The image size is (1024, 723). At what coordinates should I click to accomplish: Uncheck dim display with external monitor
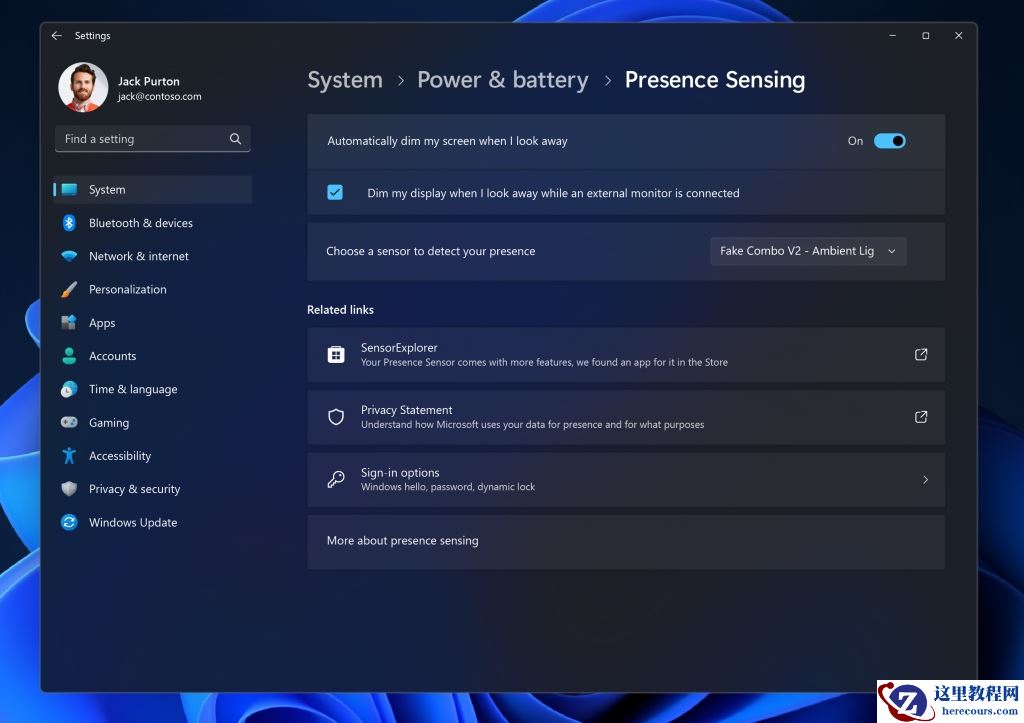(x=335, y=192)
